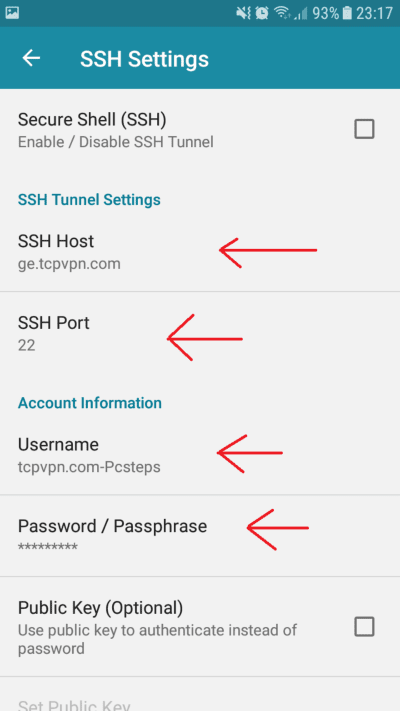Screen dimensions: 400x711
Task: Open the SSH Host setting
Action: coord(200,251)
